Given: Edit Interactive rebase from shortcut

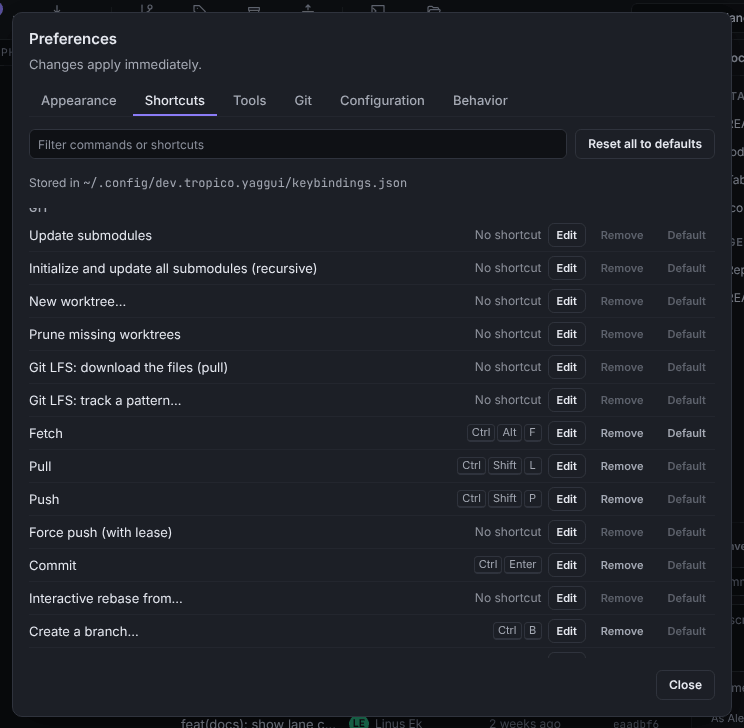Looking at the screenshot, I should click(567, 598).
